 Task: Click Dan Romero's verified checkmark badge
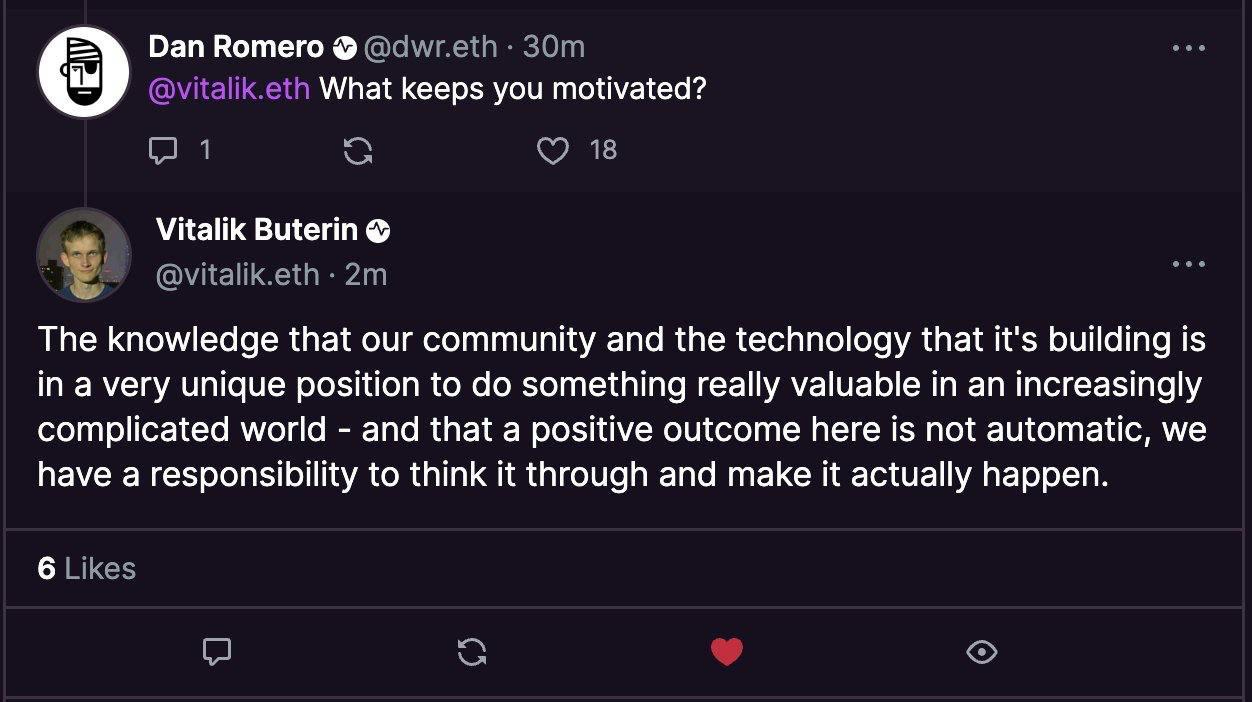[x=344, y=46]
